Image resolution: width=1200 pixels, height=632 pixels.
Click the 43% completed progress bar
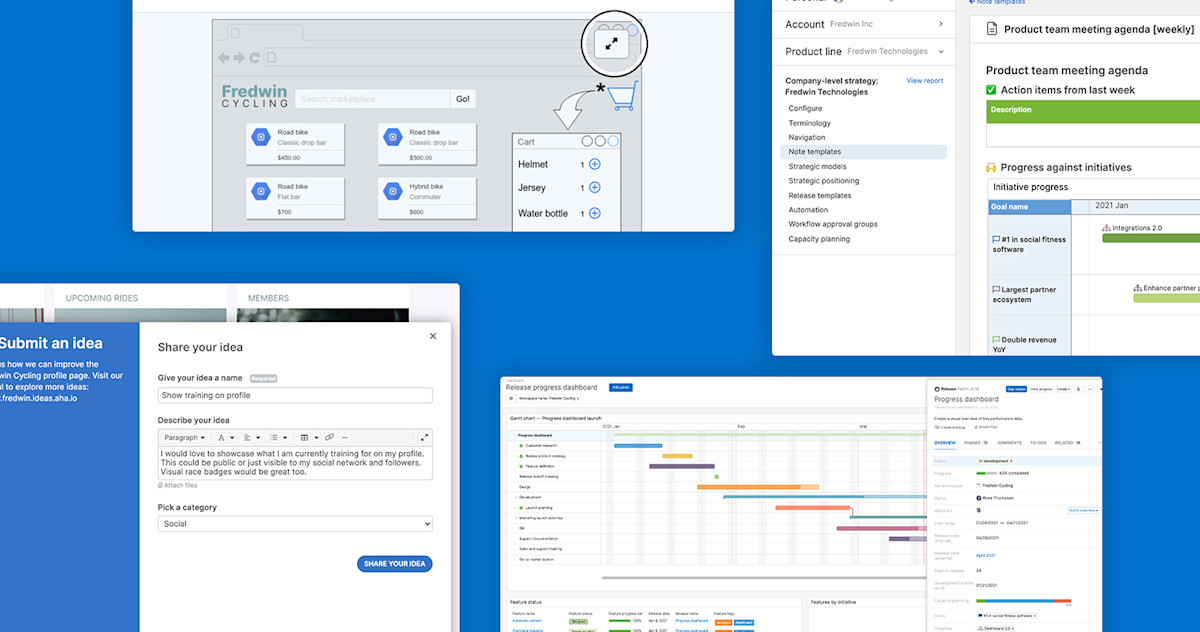[x=986, y=473]
